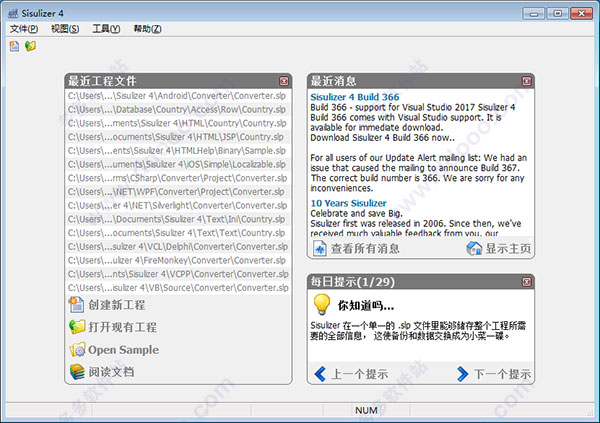This screenshot has width=600, height=423.
Task: Click the previous tip left arrow icon
Action: pyautogui.click(x=320, y=374)
